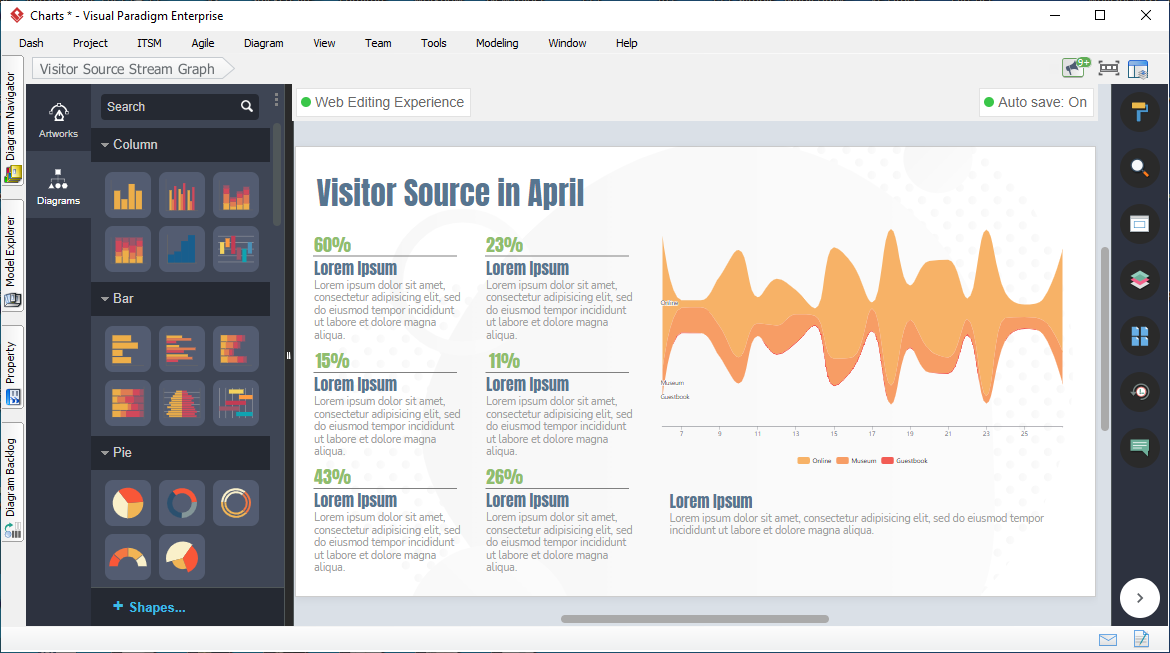1170x653 pixels.
Task: Select the thin ring chart shape
Action: pos(236,503)
